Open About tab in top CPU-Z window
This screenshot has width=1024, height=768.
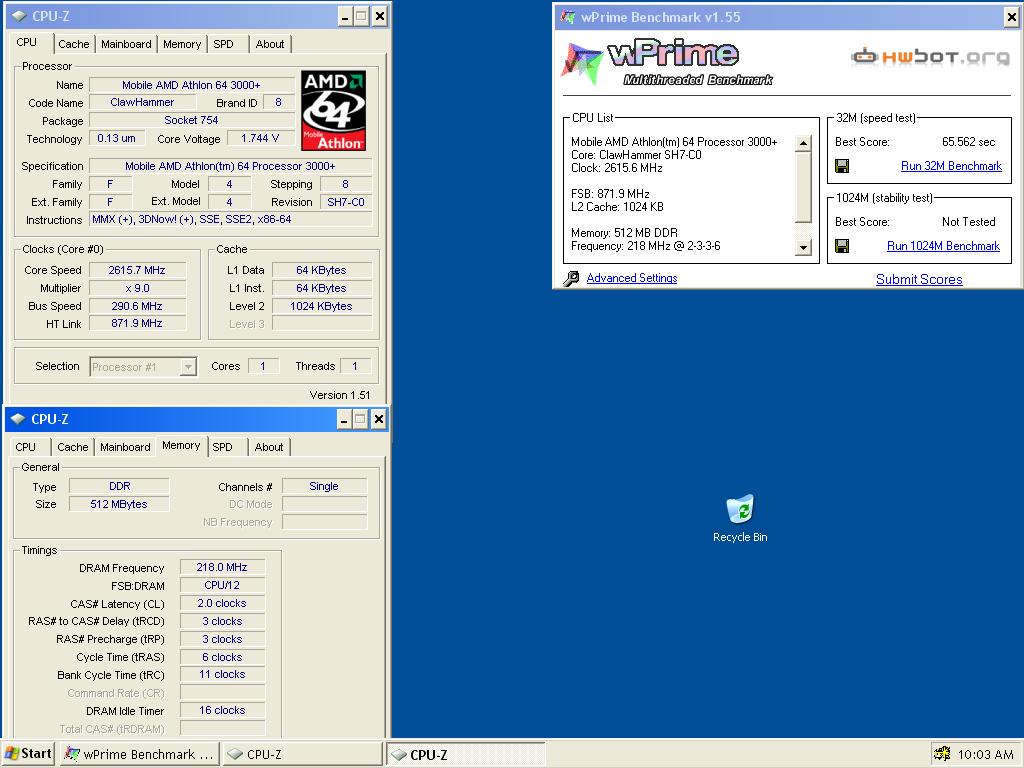pos(270,44)
